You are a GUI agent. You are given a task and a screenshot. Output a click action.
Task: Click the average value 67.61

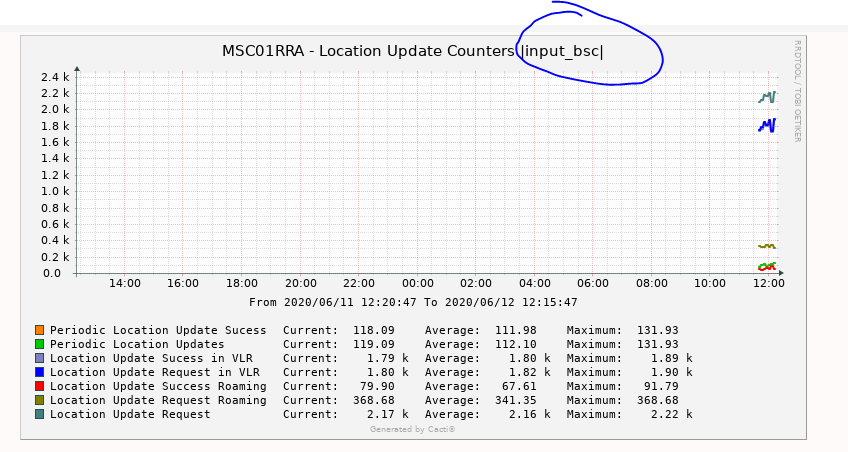(519, 386)
